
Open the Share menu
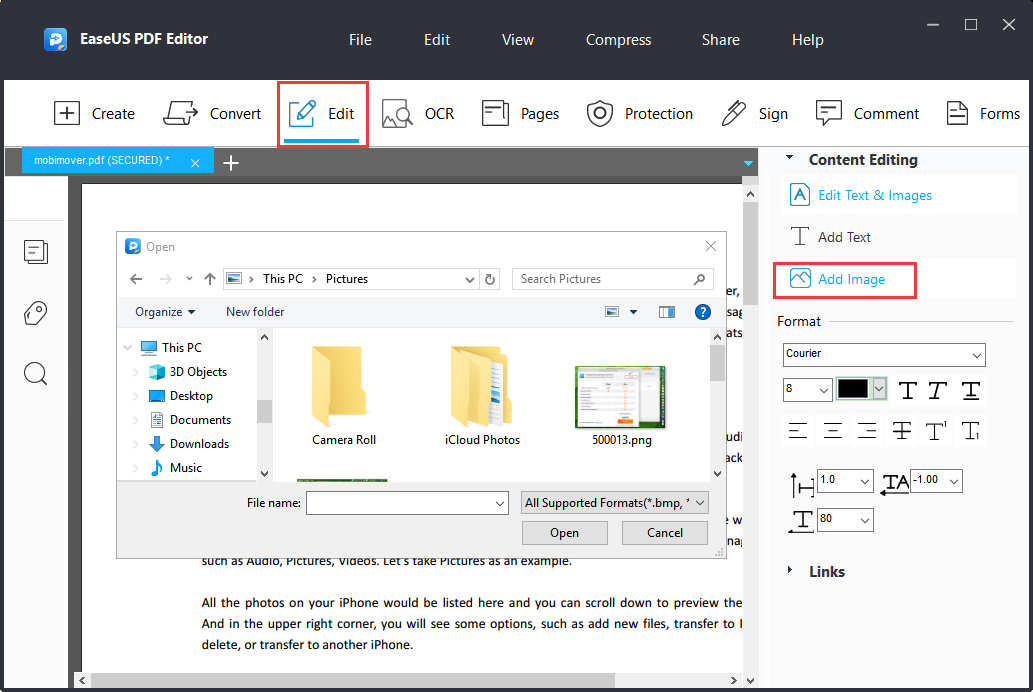(x=721, y=40)
